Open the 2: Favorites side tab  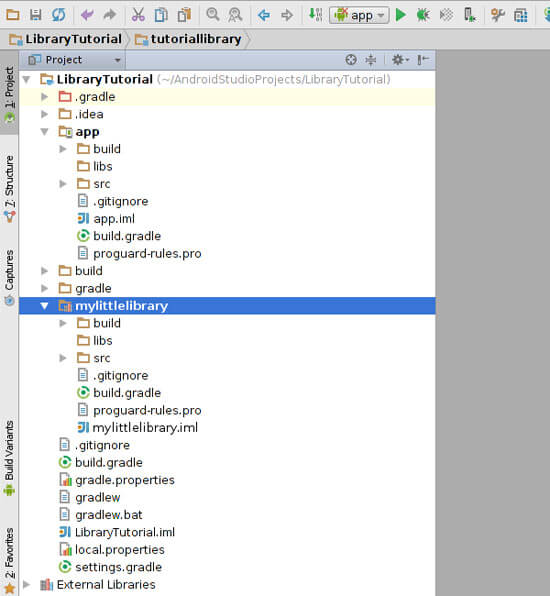(9, 560)
